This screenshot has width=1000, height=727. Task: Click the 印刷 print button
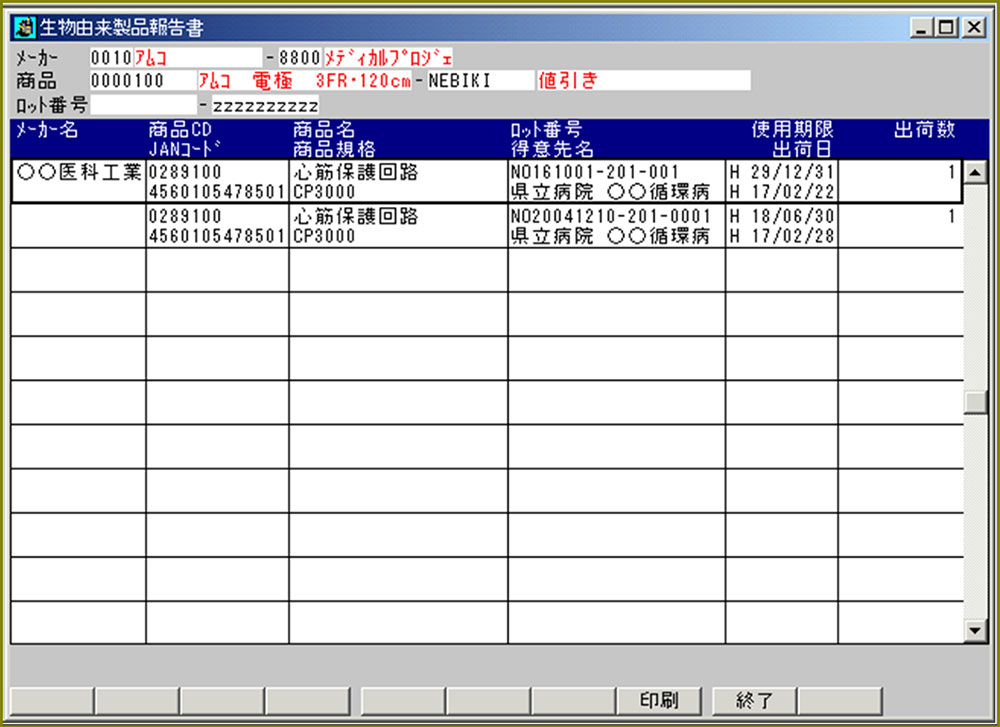click(x=659, y=700)
